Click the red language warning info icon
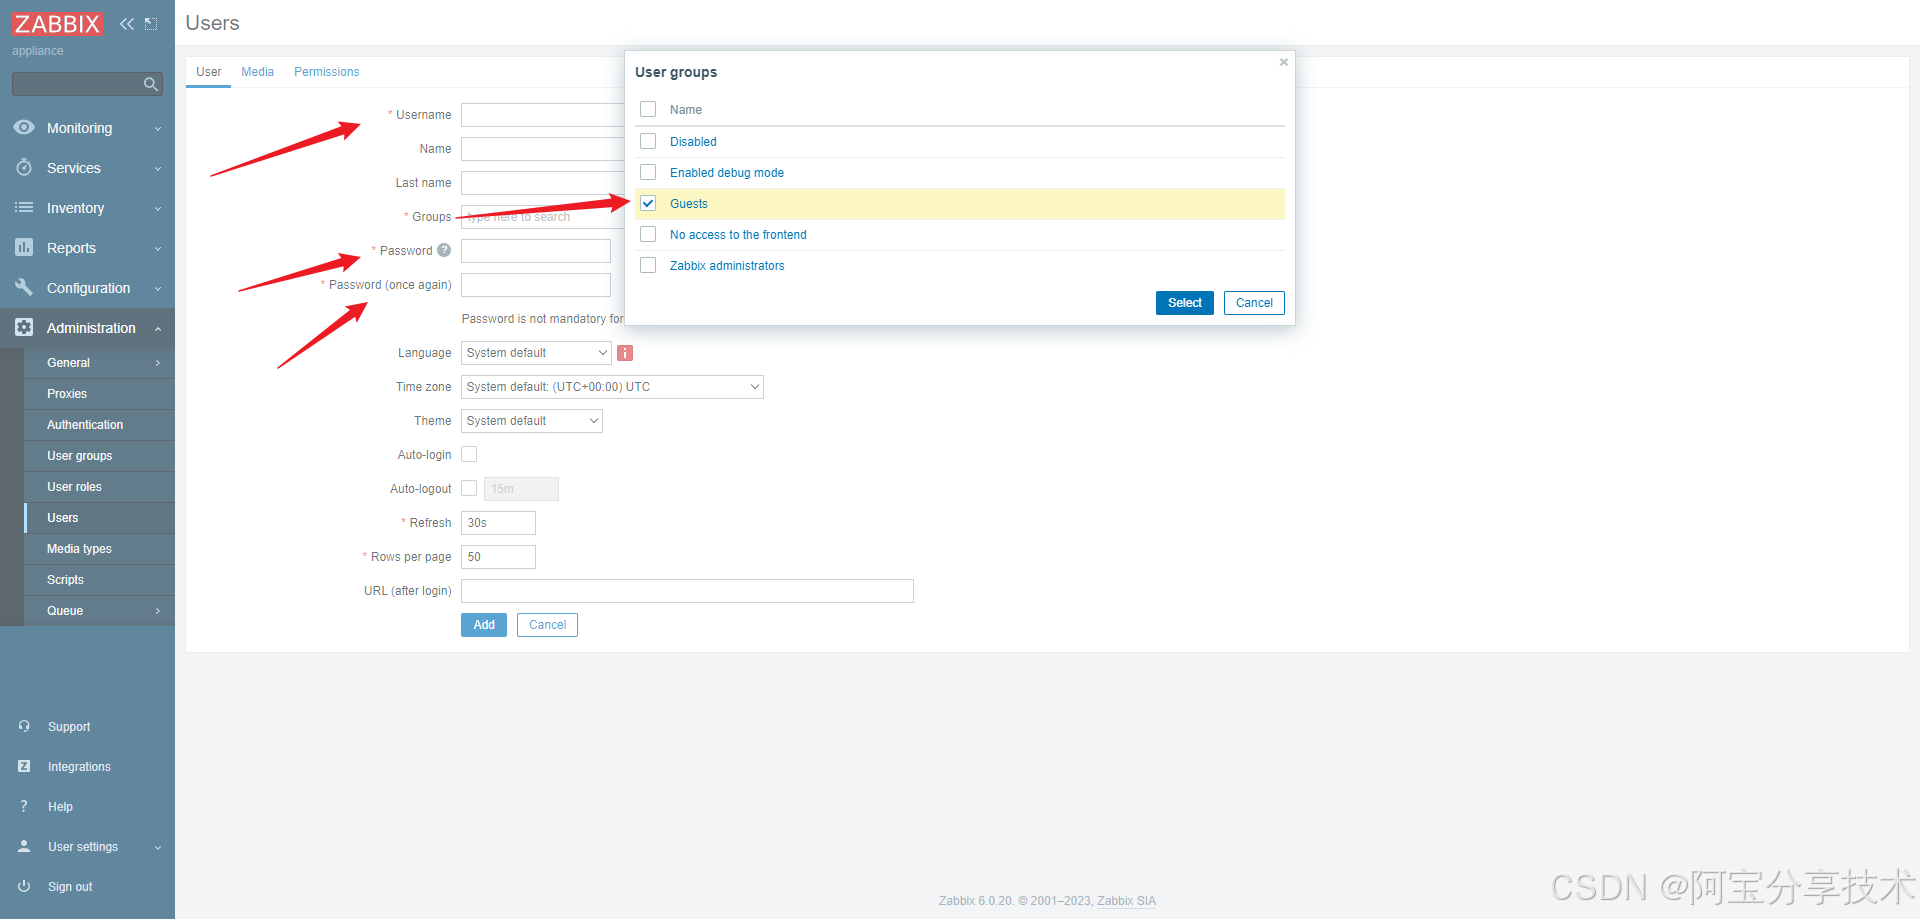The height and width of the screenshot is (919, 1920). pos(625,353)
